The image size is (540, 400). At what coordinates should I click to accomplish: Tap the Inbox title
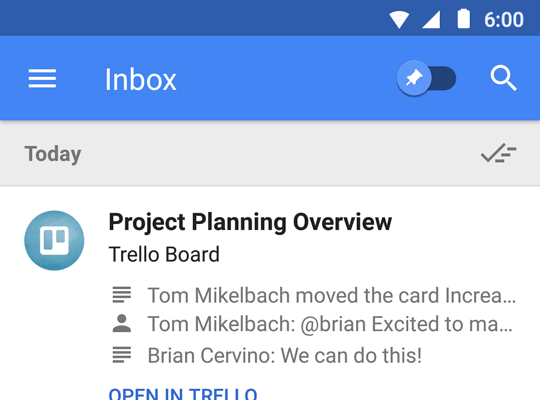pos(141,80)
